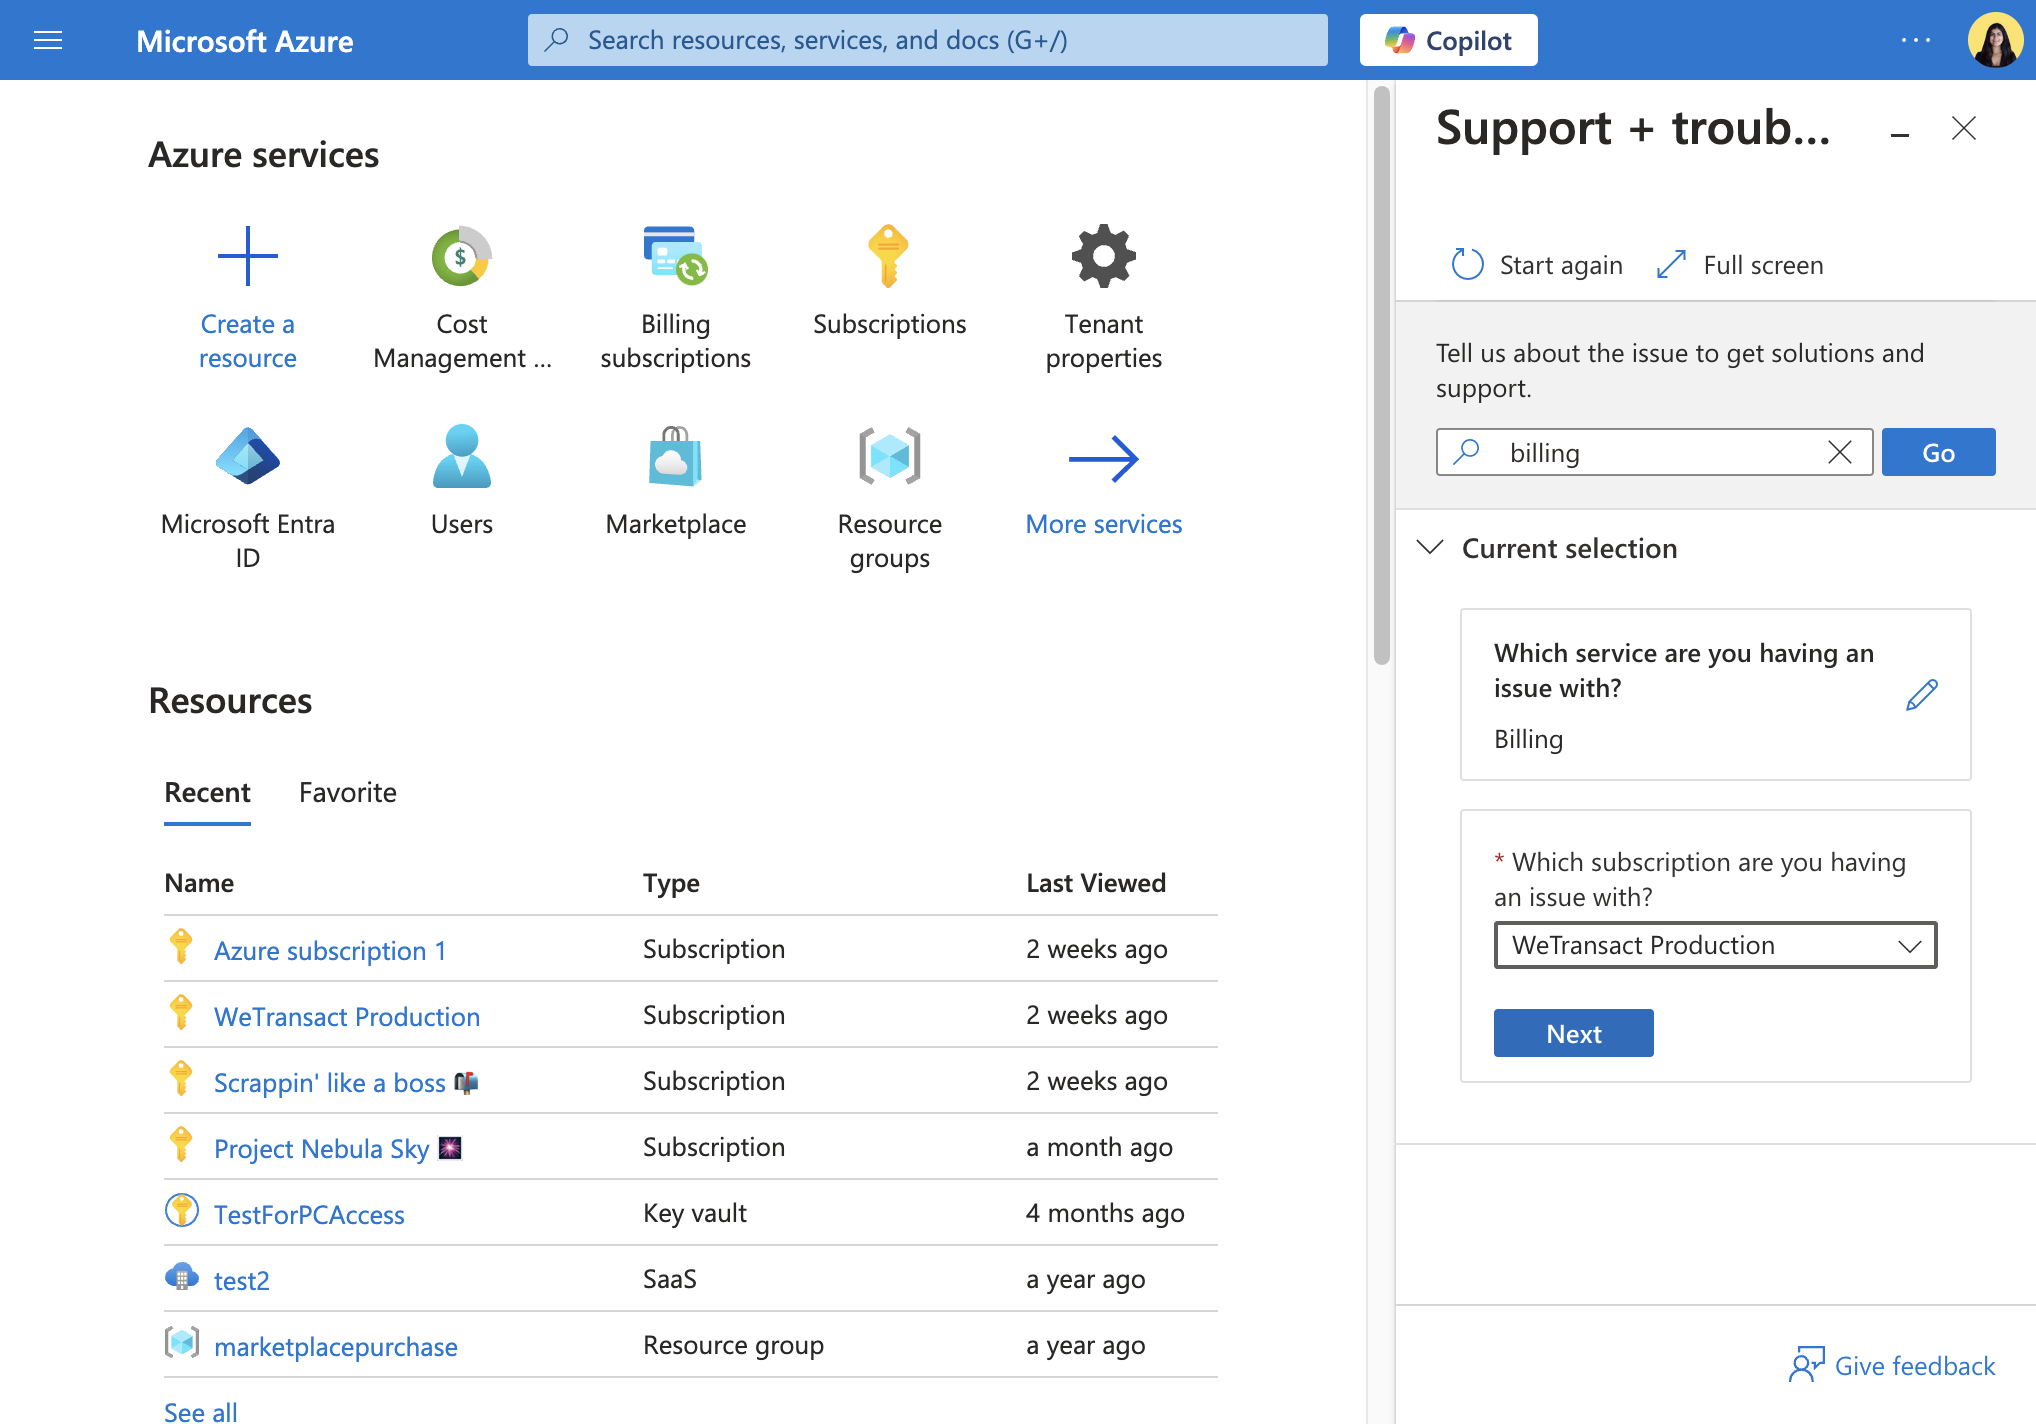Click the SaaS cloud icon beside test2
Image resolution: width=2036 pixels, height=1424 pixels.
(x=181, y=1276)
